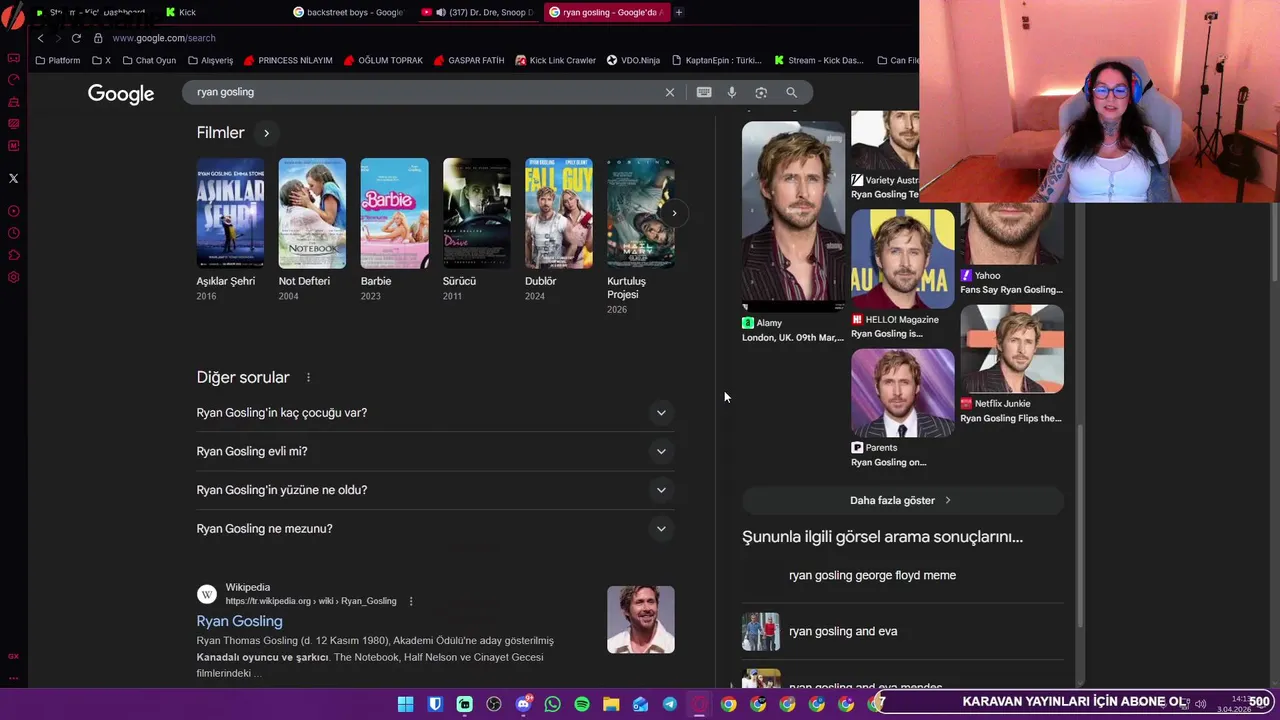Viewport: 1280px width, 720px height.
Task: Open the Parents image result
Action: 903,393
